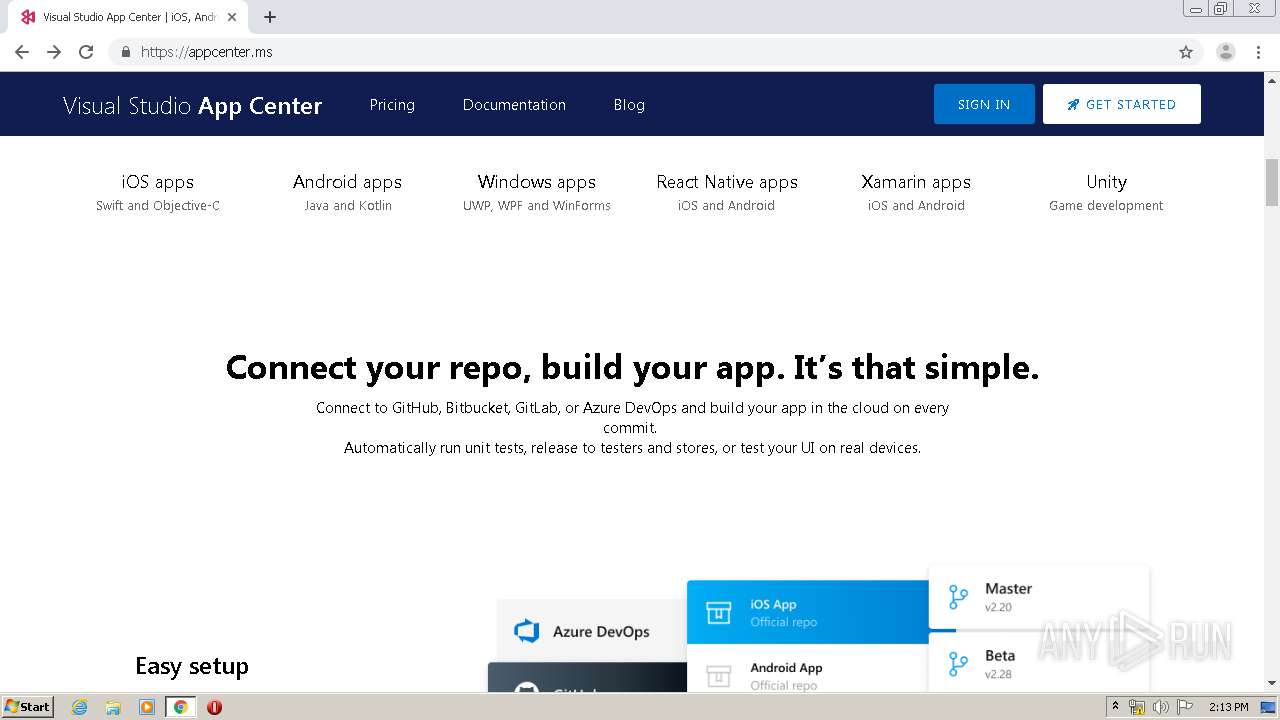The height and width of the screenshot is (720, 1280).
Task: Open the Blog link
Action: [629, 105]
